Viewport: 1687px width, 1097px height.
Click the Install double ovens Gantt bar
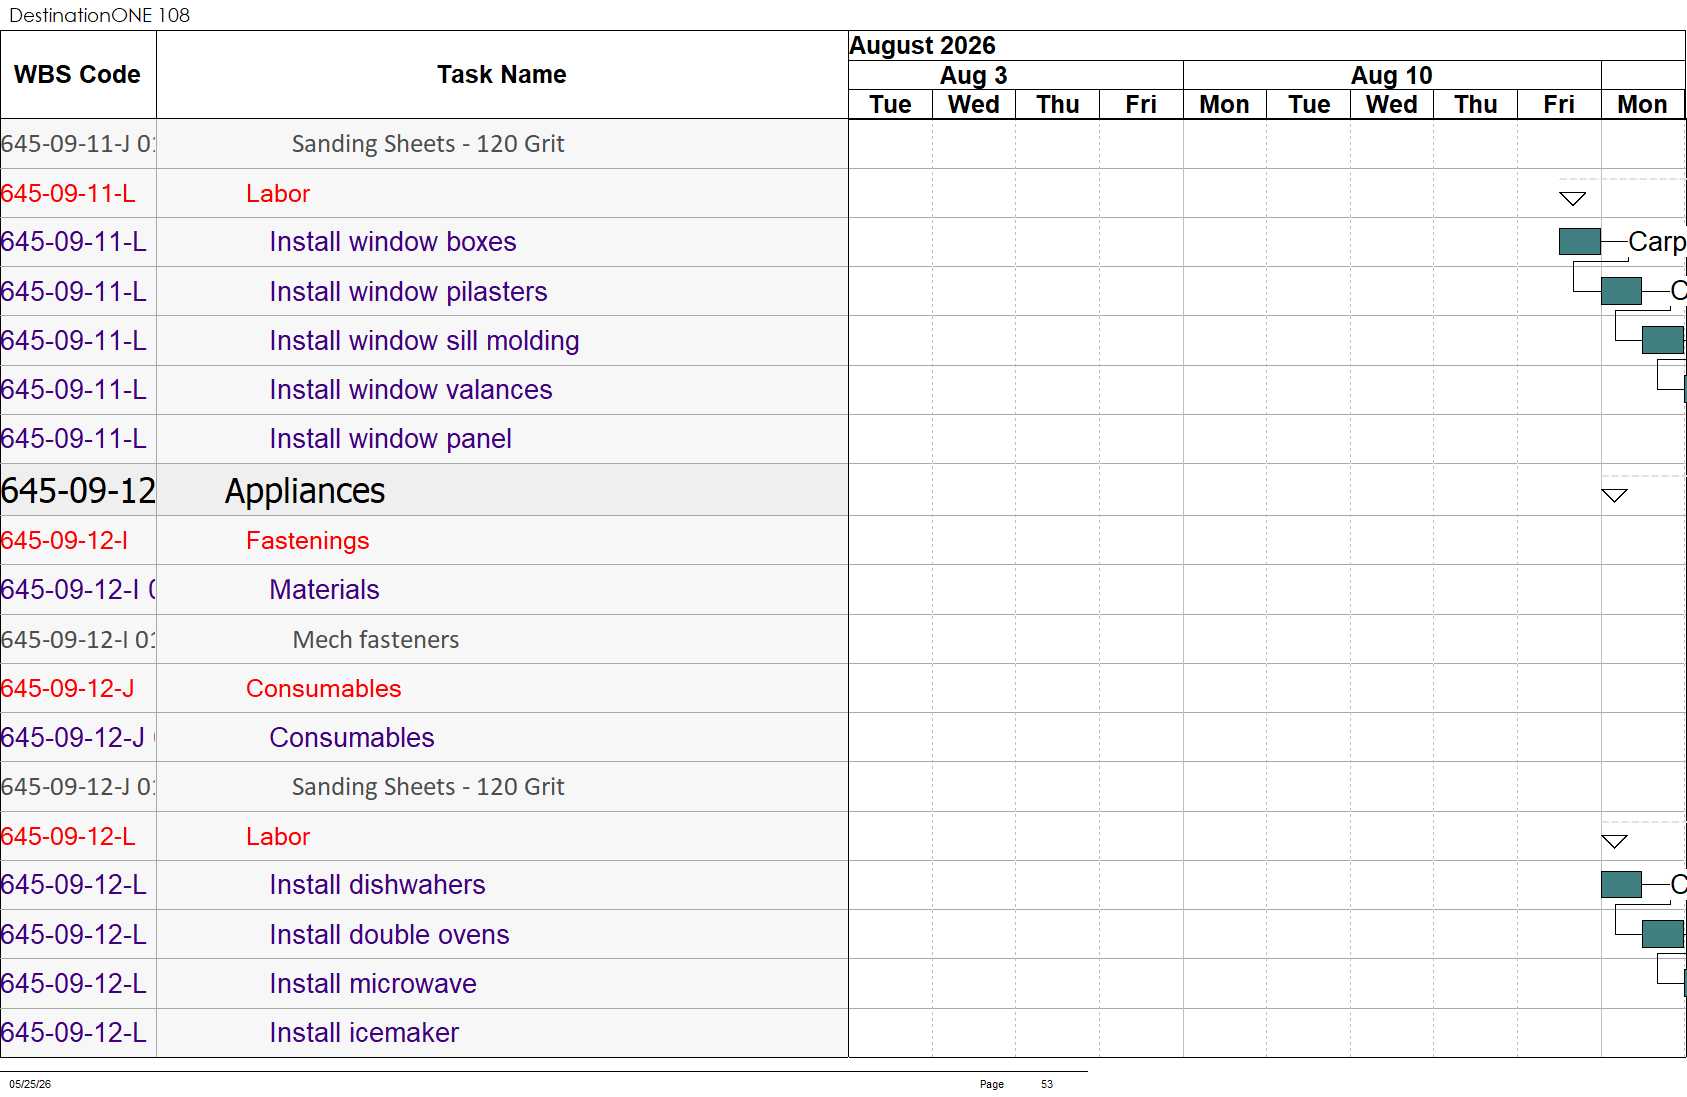tap(1663, 934)
